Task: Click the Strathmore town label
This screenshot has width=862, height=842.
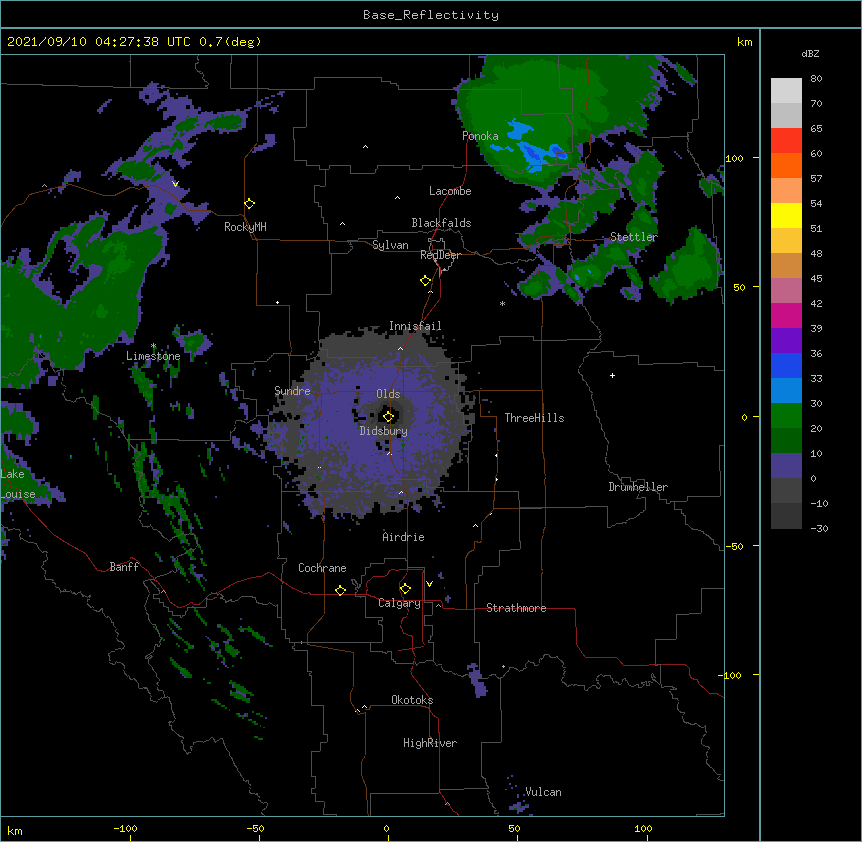Action: tap(516, 608)
